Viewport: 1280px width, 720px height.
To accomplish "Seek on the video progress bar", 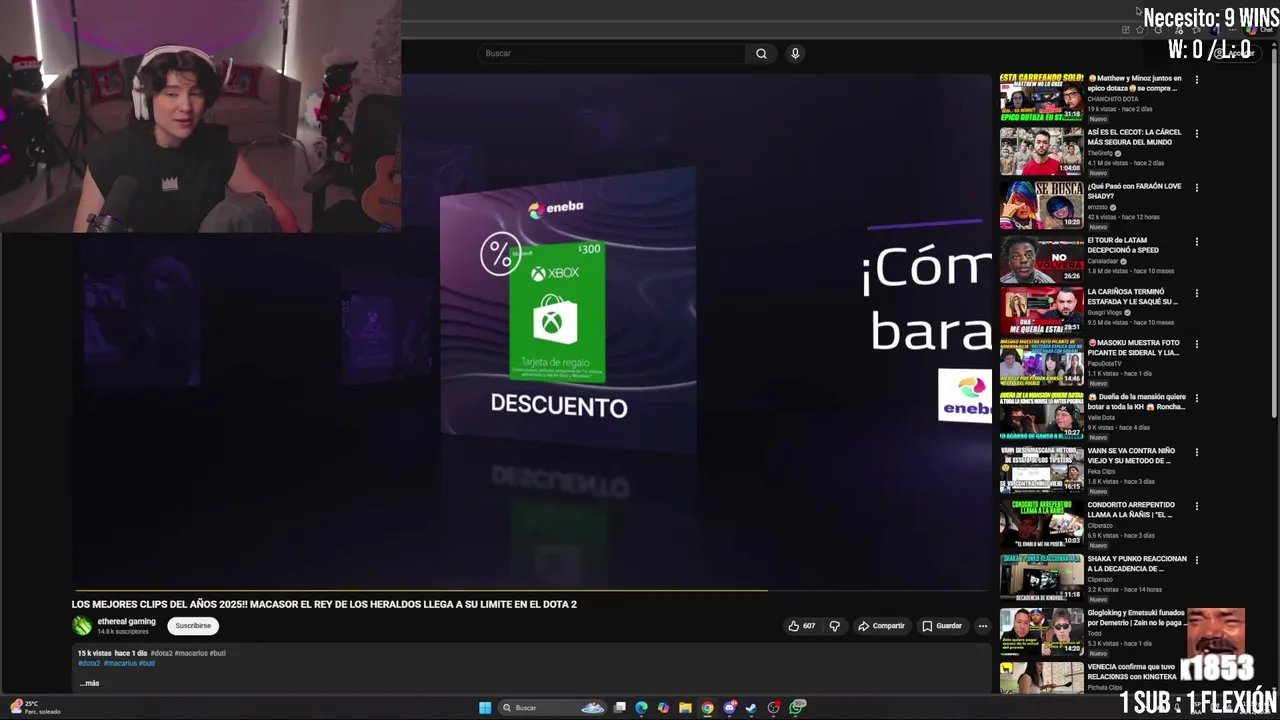I will (530, 590).
